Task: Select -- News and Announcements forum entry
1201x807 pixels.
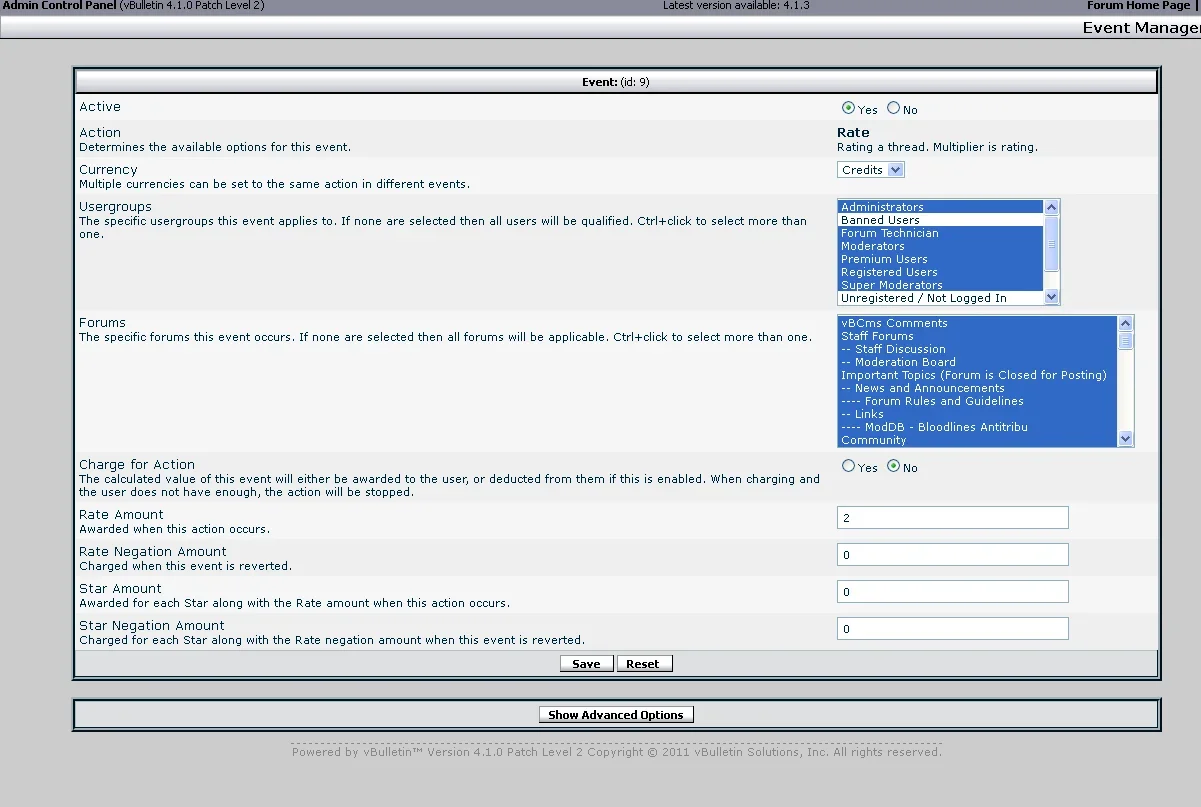Action: click(x=978, y=388)
